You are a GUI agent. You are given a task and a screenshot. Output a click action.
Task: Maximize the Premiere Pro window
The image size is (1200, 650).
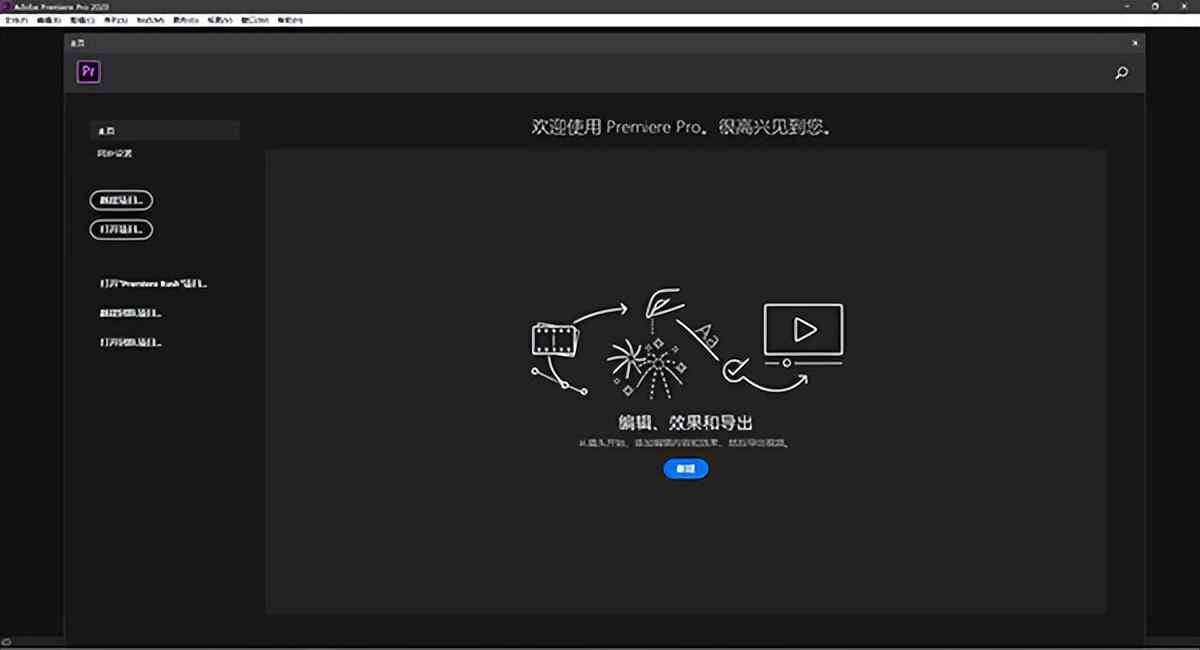coord(1154,6)
